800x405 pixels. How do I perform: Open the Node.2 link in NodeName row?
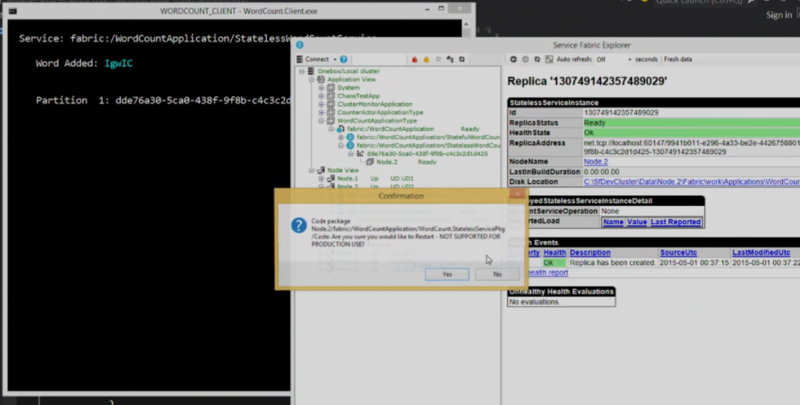click(x=595, y=162)
